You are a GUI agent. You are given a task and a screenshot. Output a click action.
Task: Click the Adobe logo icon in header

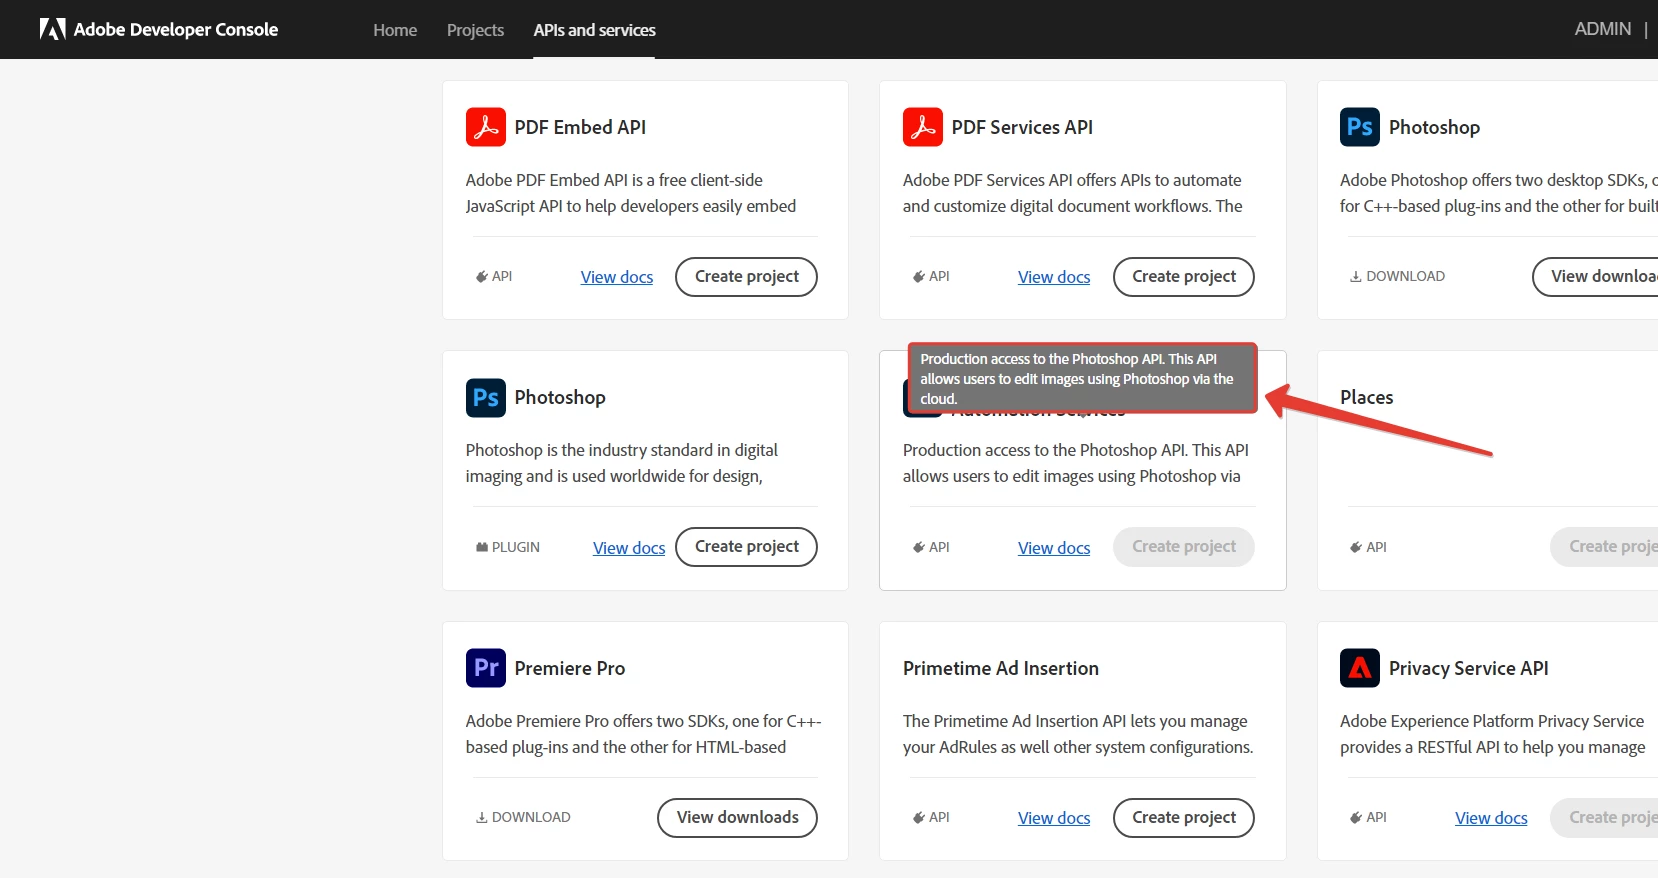point(52,29)
